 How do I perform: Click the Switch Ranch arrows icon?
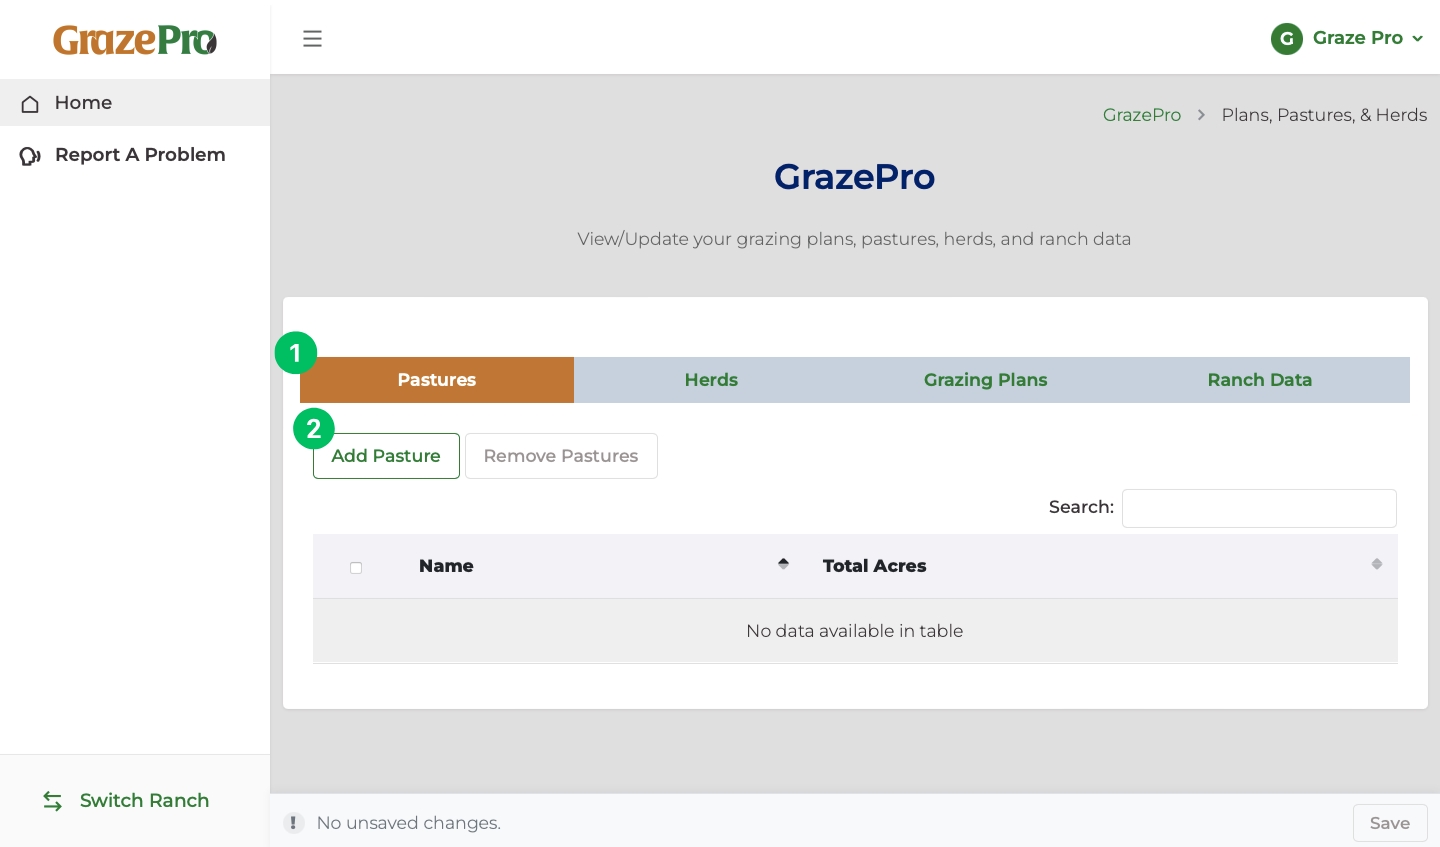click(x=53, y=801)
